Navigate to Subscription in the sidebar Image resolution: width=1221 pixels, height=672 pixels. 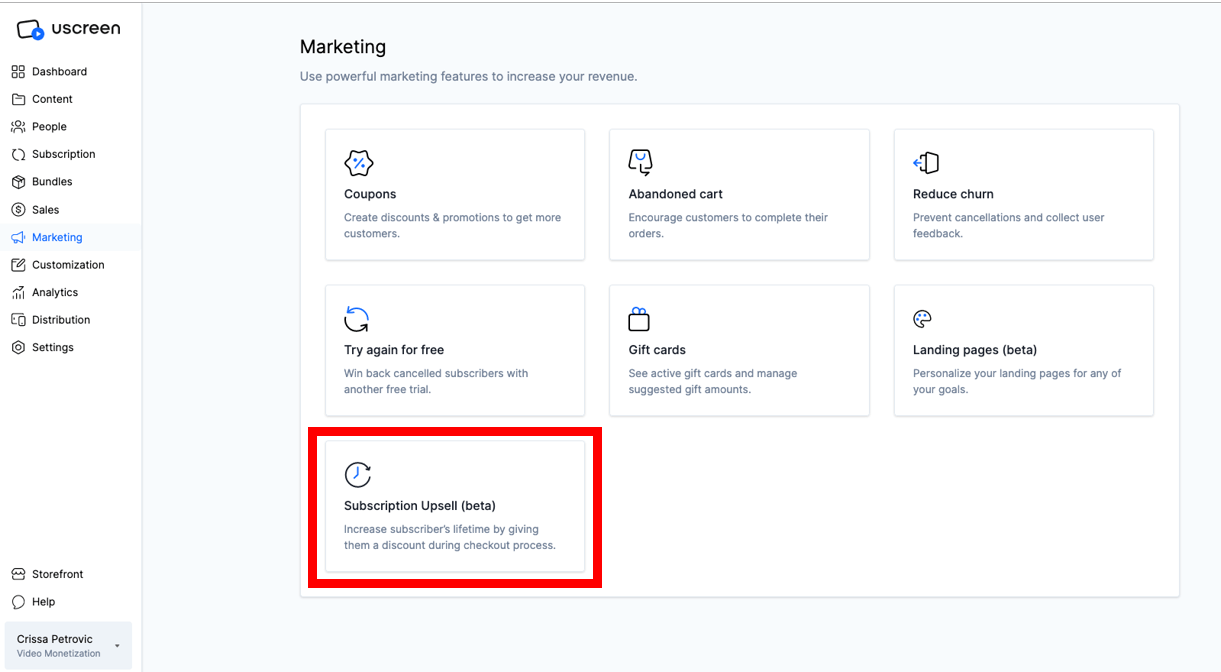(x=64, y=154)
